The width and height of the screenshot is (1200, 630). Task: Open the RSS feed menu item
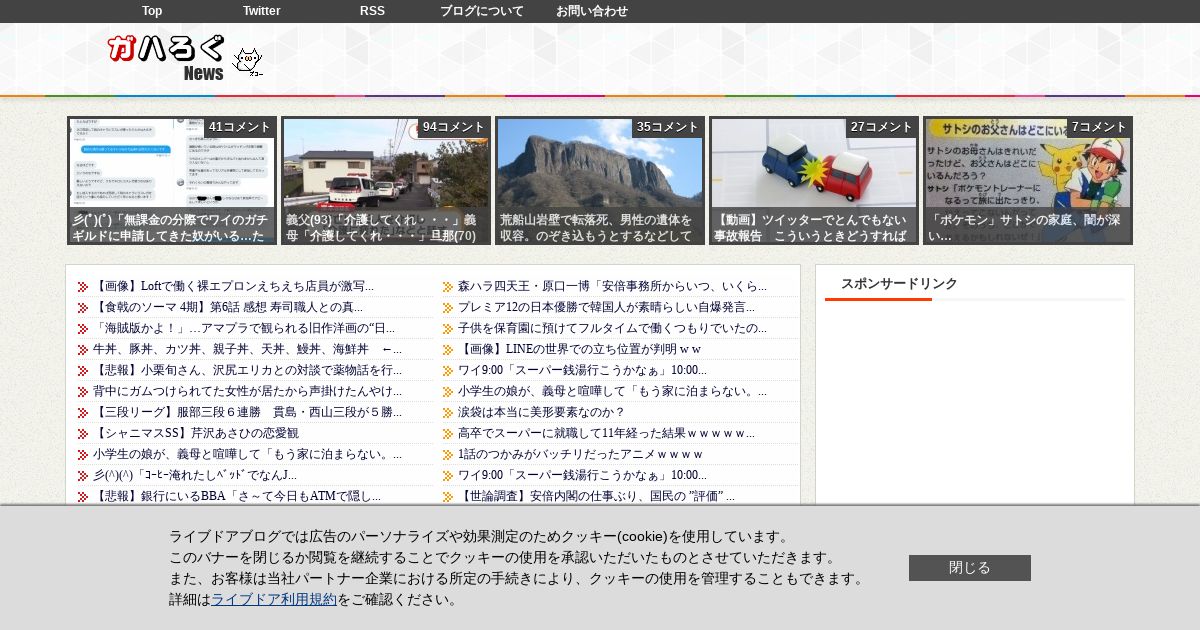pos(372,11)
